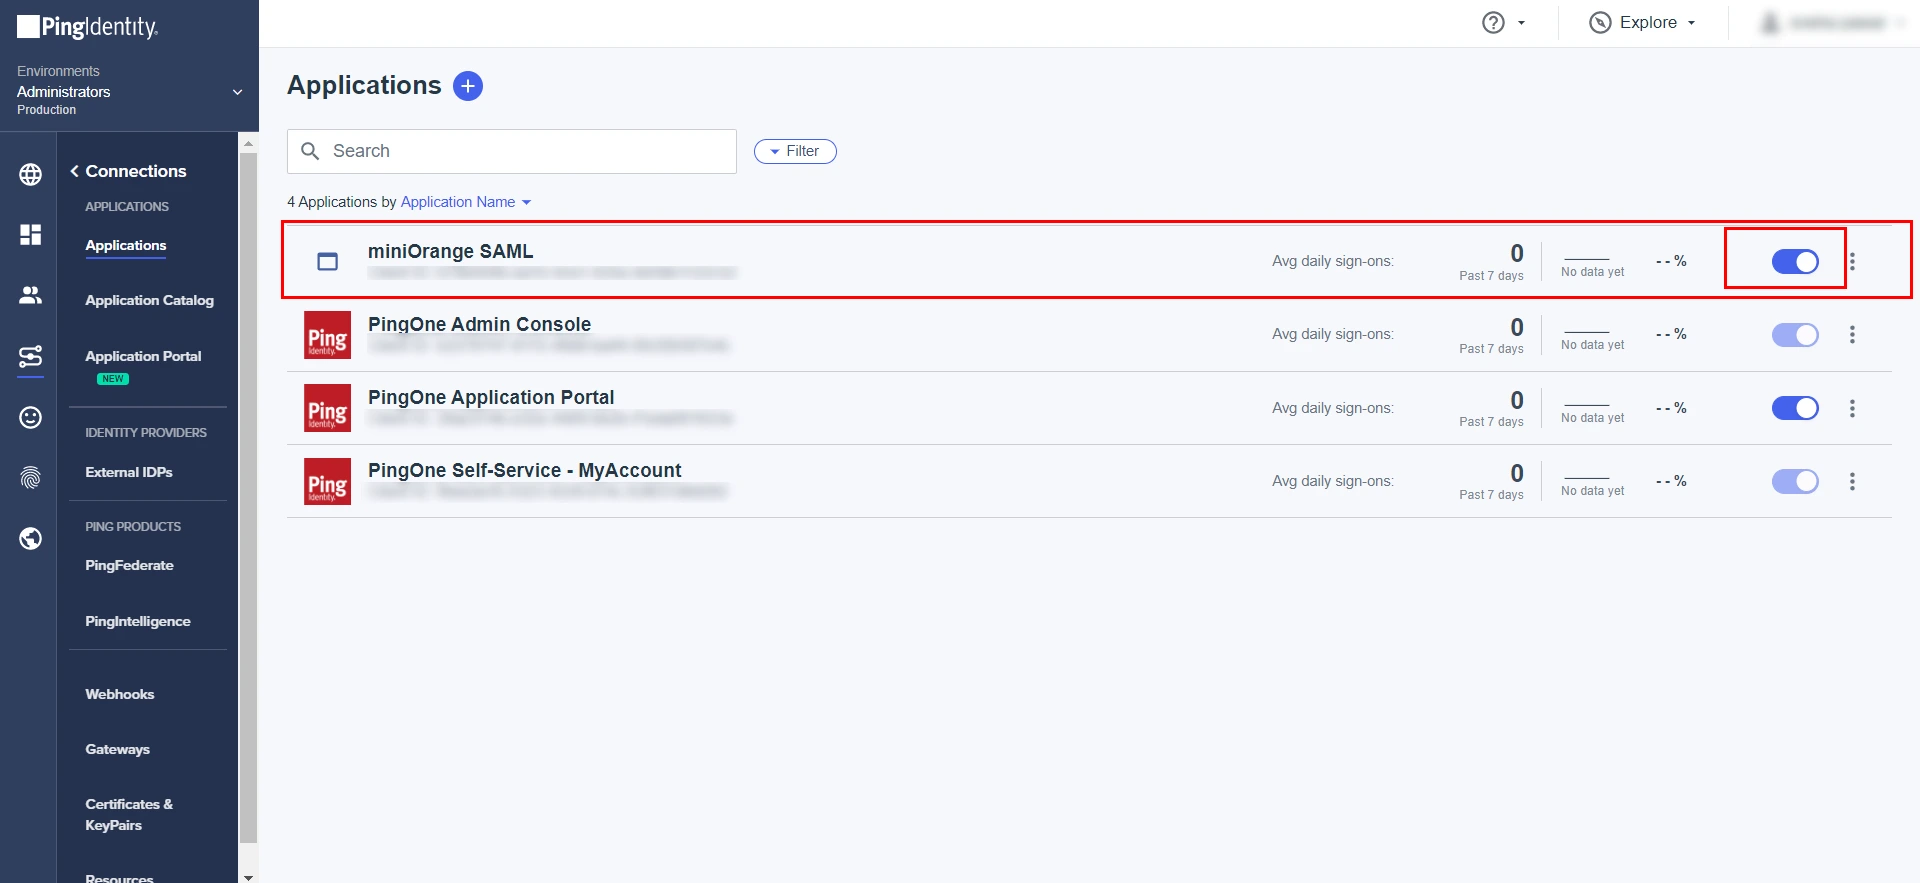
Task: Open Gateways in sidebar
Action: point(118,749)
